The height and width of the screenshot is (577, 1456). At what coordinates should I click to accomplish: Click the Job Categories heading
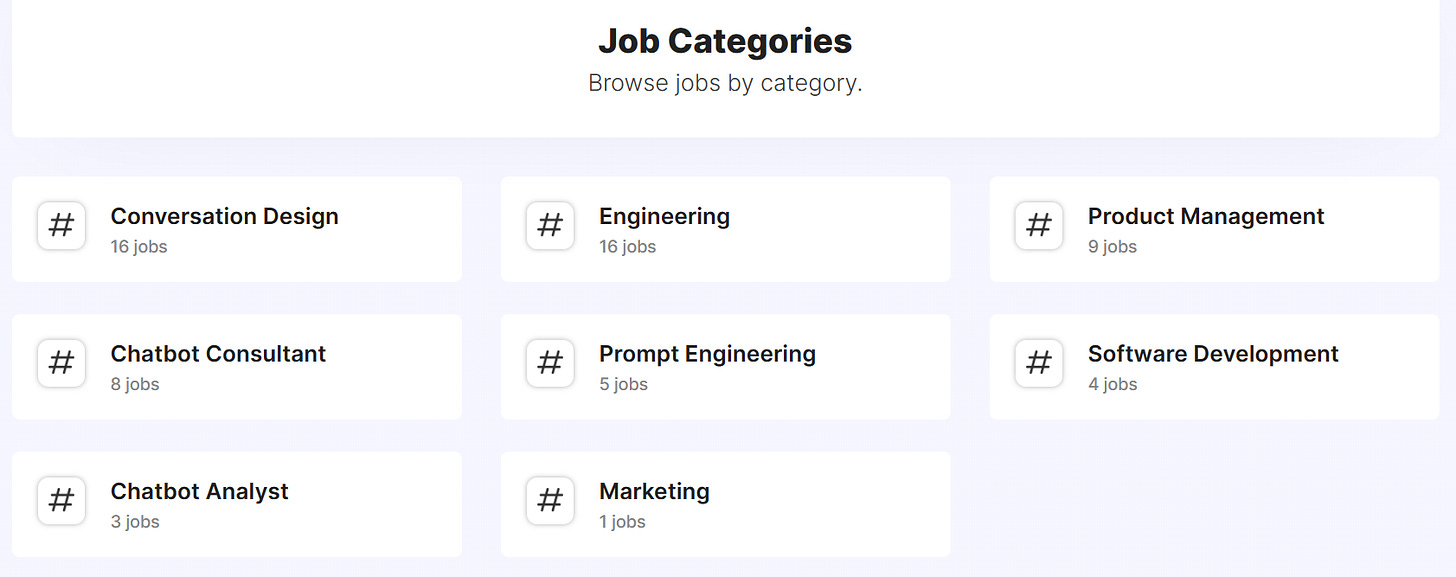(x=725, y=41)
